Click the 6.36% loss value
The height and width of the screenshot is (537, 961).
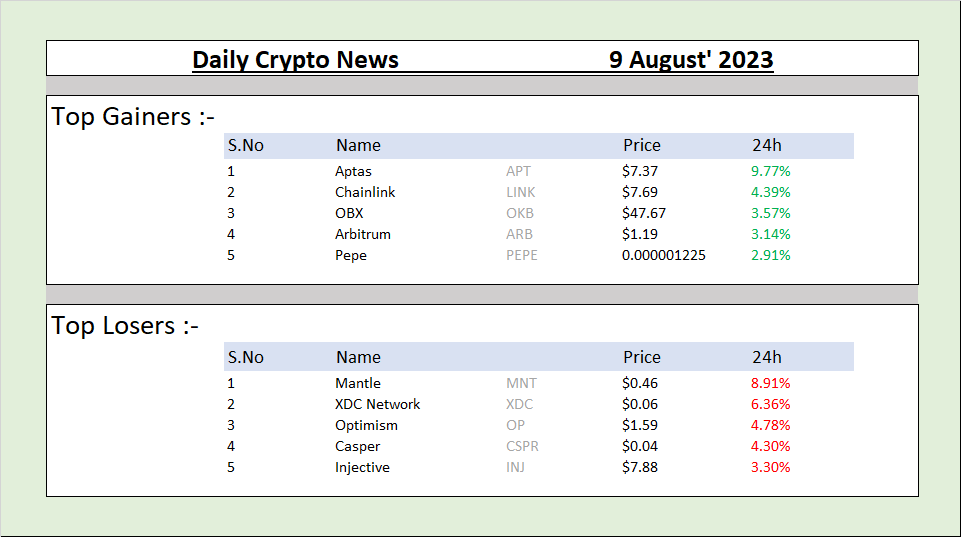770,404
